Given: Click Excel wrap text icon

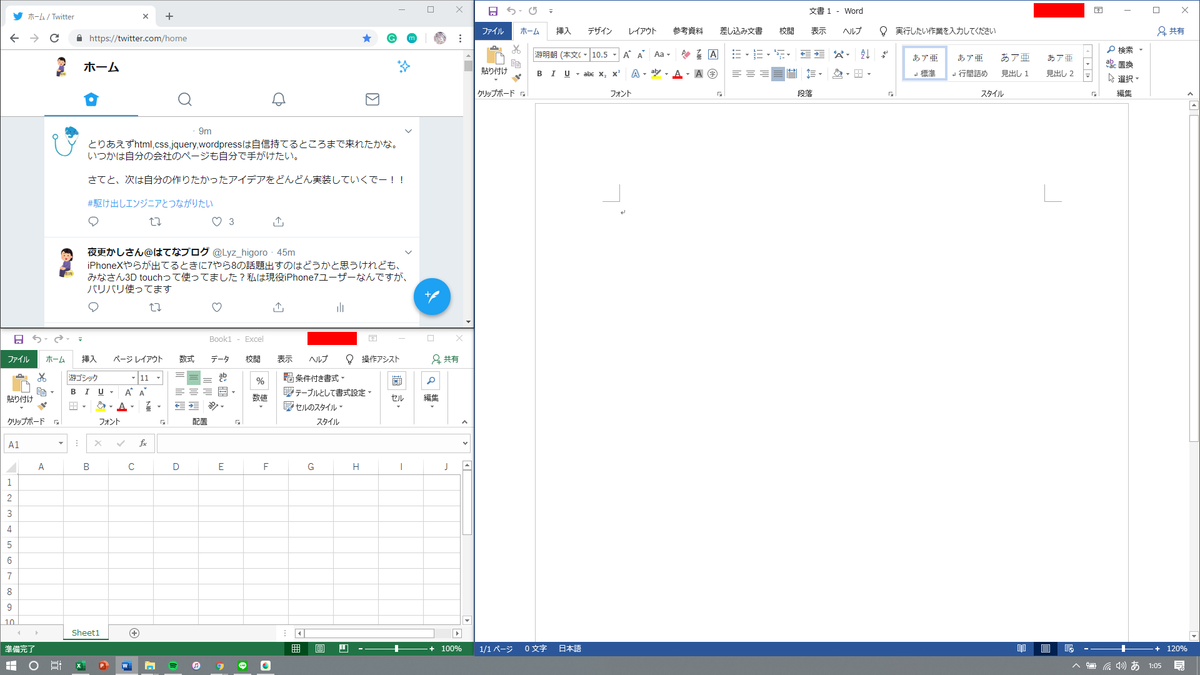Looking at the screenshot, I should [222, 377].
